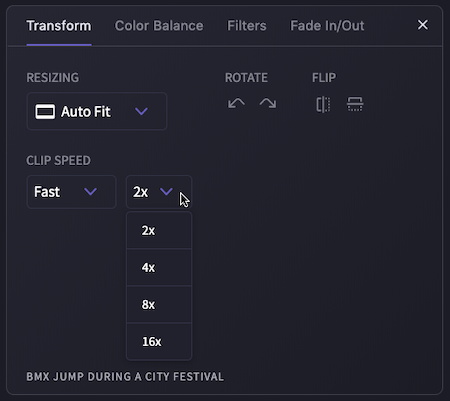The height and width of the screenshot is (401, 450).
Task: Switch to the Color Balance tab
Action: [159, 26]
